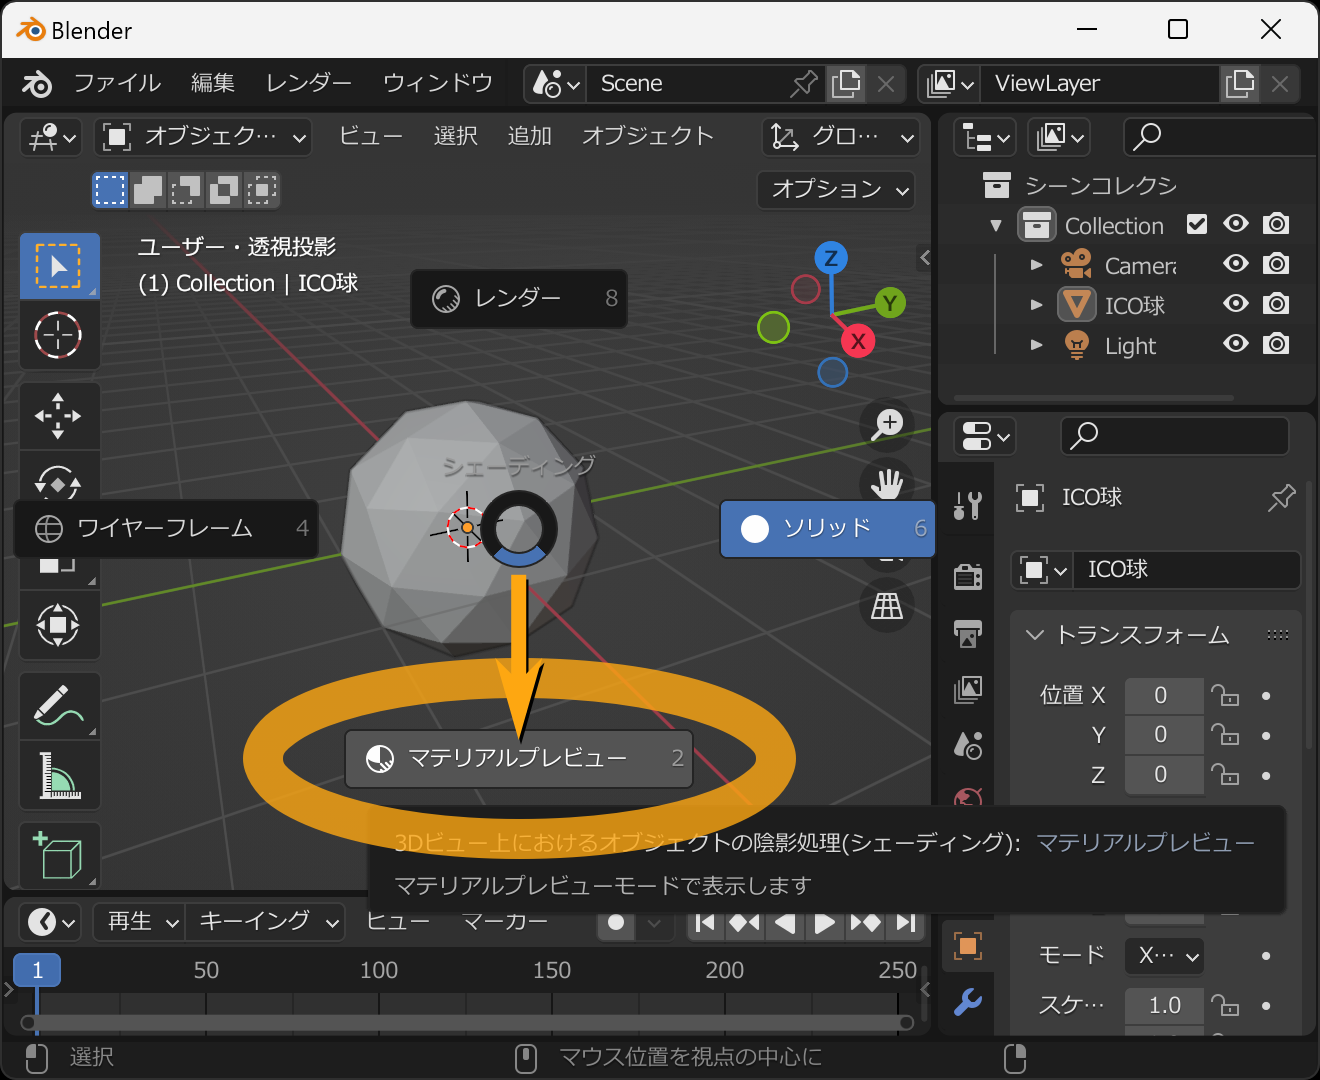Set selection mode to new selection
Viewport: 1320px width, 1080px height.
(x=110, y=189)
